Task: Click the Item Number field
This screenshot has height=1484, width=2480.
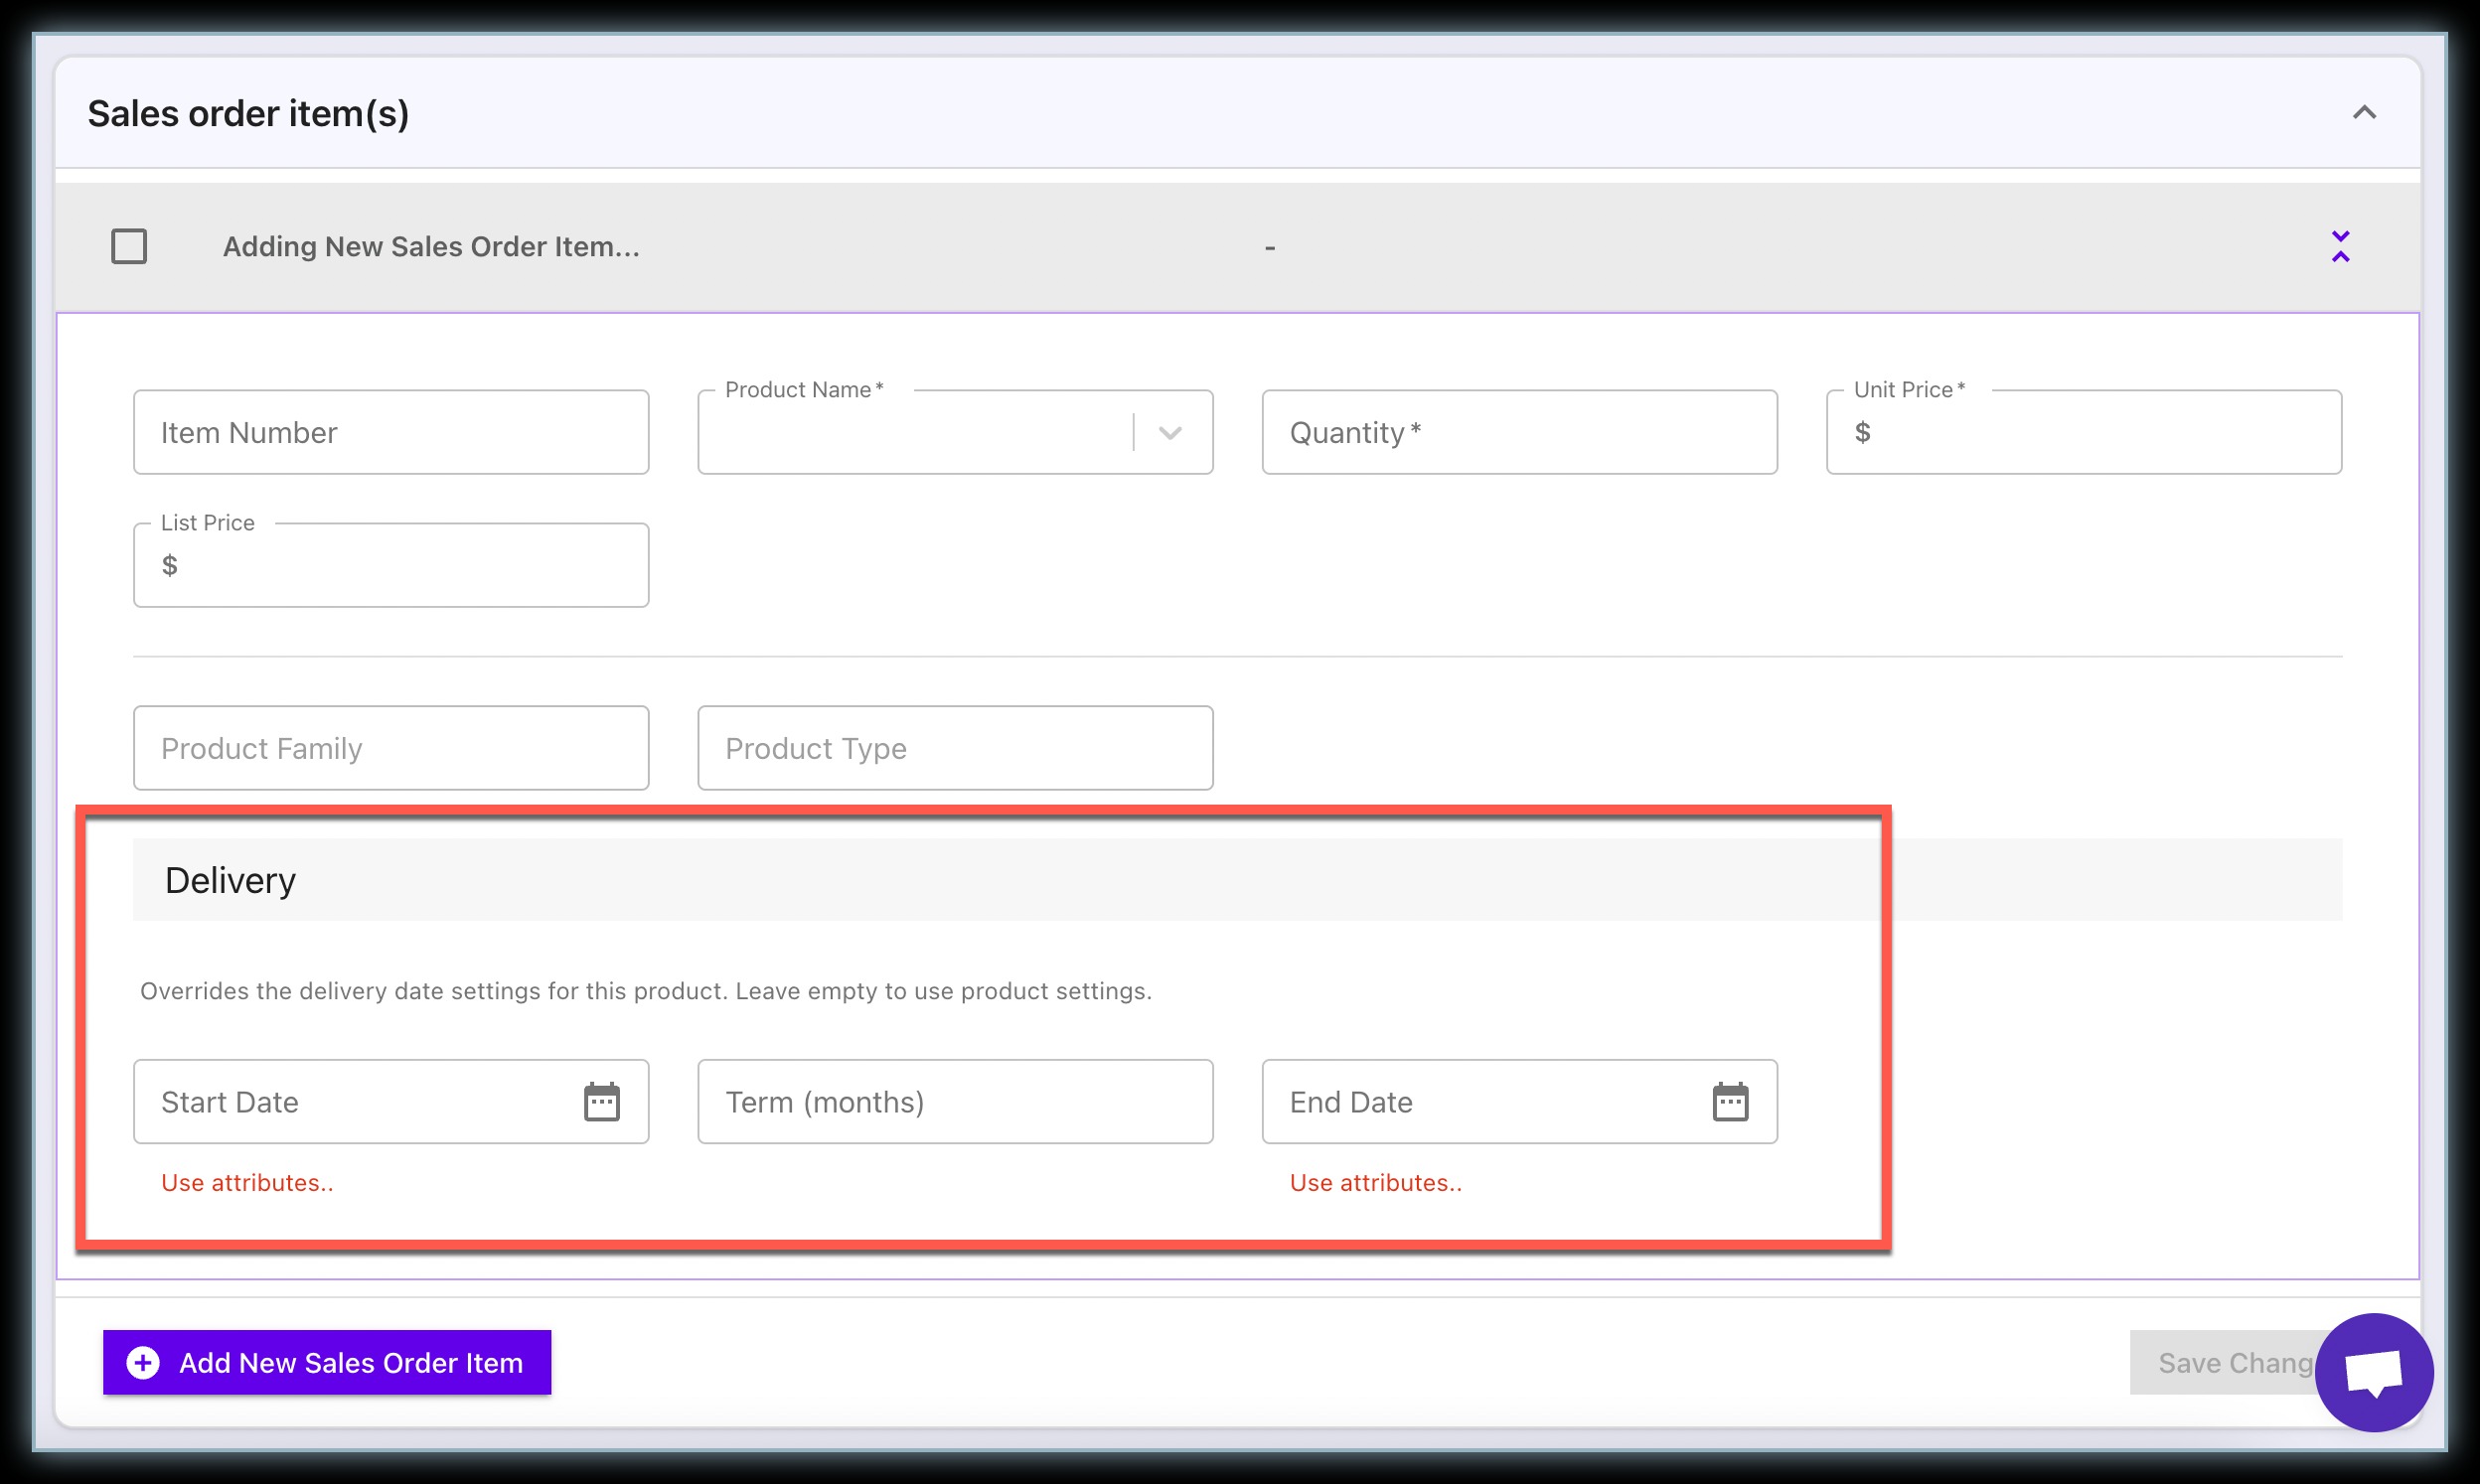Action: [x=391, y=432]
